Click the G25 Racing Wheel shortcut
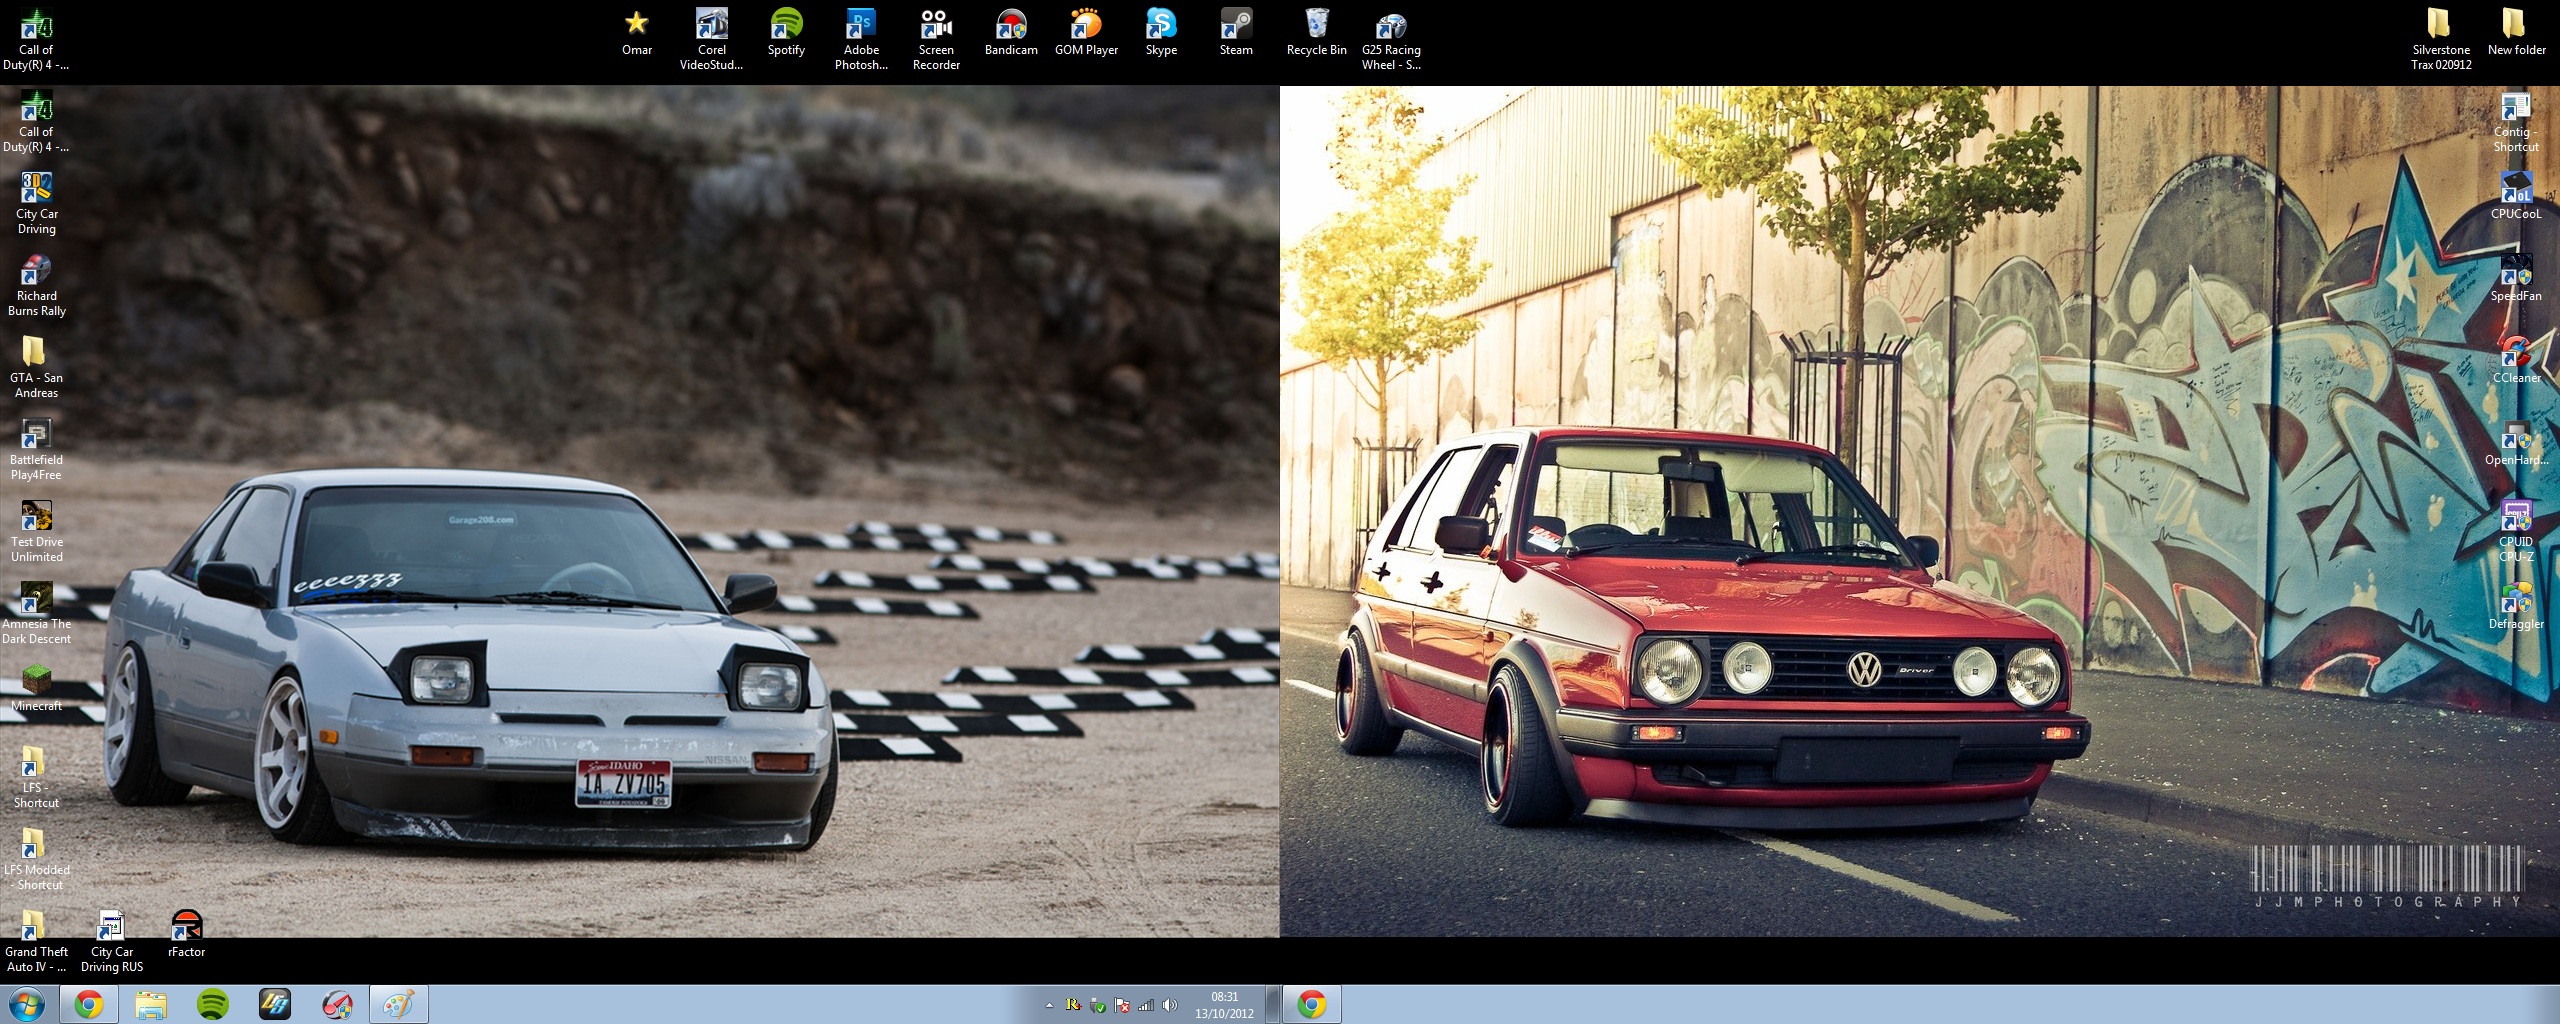 point(1391,39)
